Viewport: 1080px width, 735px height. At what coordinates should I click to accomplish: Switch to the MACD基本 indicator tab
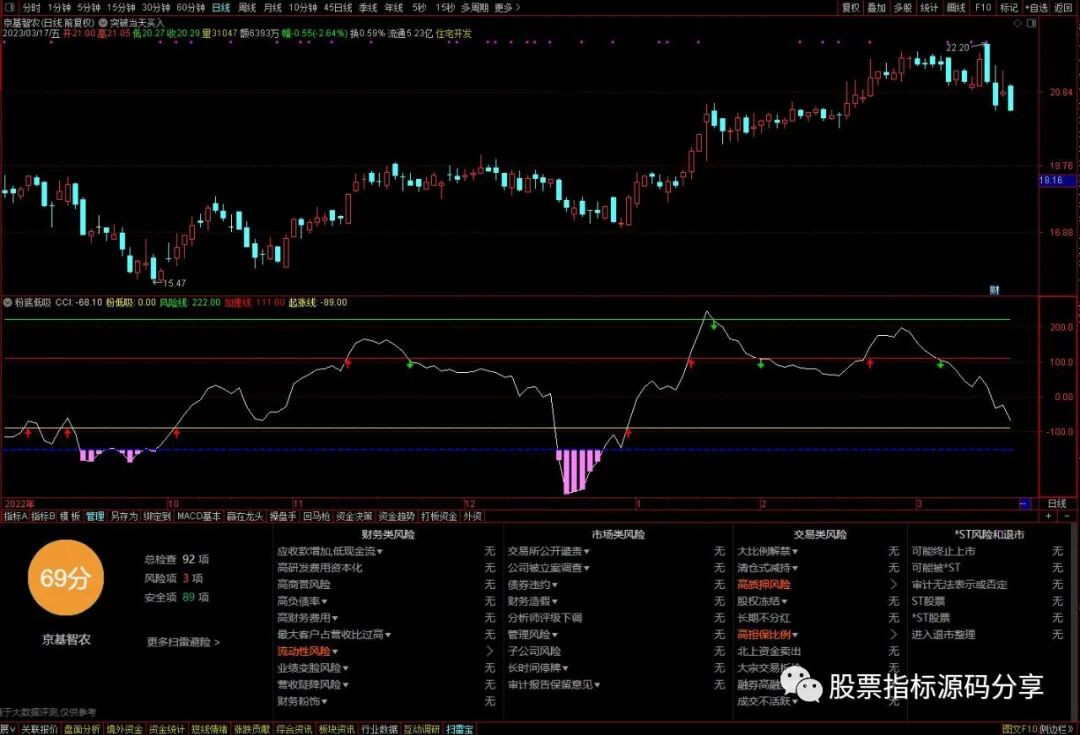pyautogui.click(x=199, y=516)
